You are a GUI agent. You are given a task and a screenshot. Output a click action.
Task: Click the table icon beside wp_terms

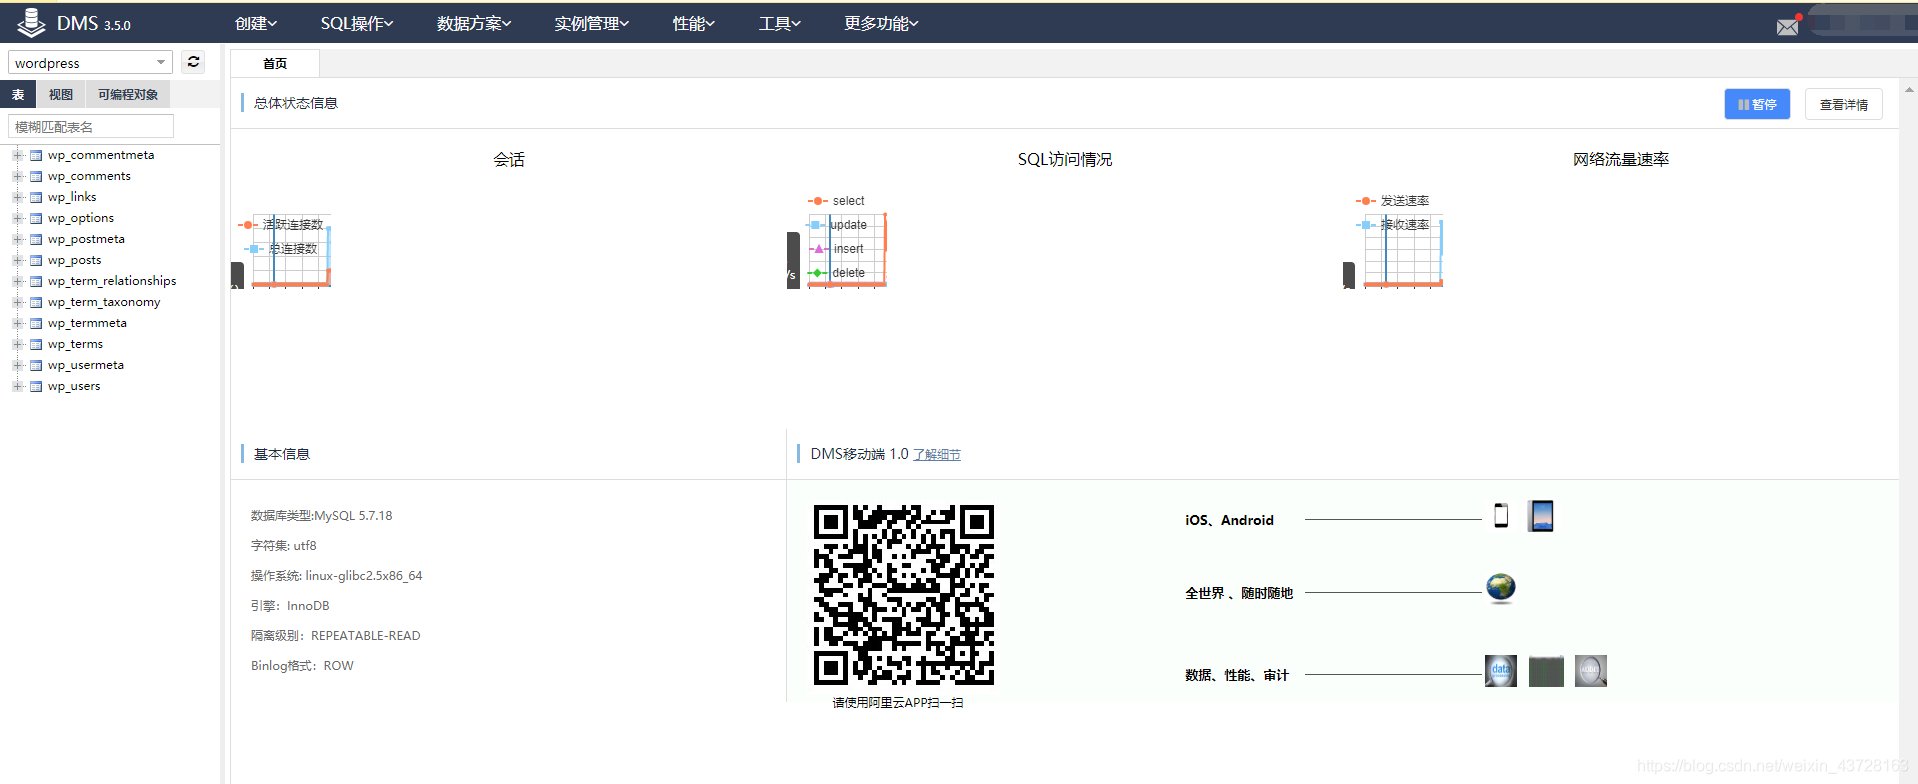[x=36, y=344]
